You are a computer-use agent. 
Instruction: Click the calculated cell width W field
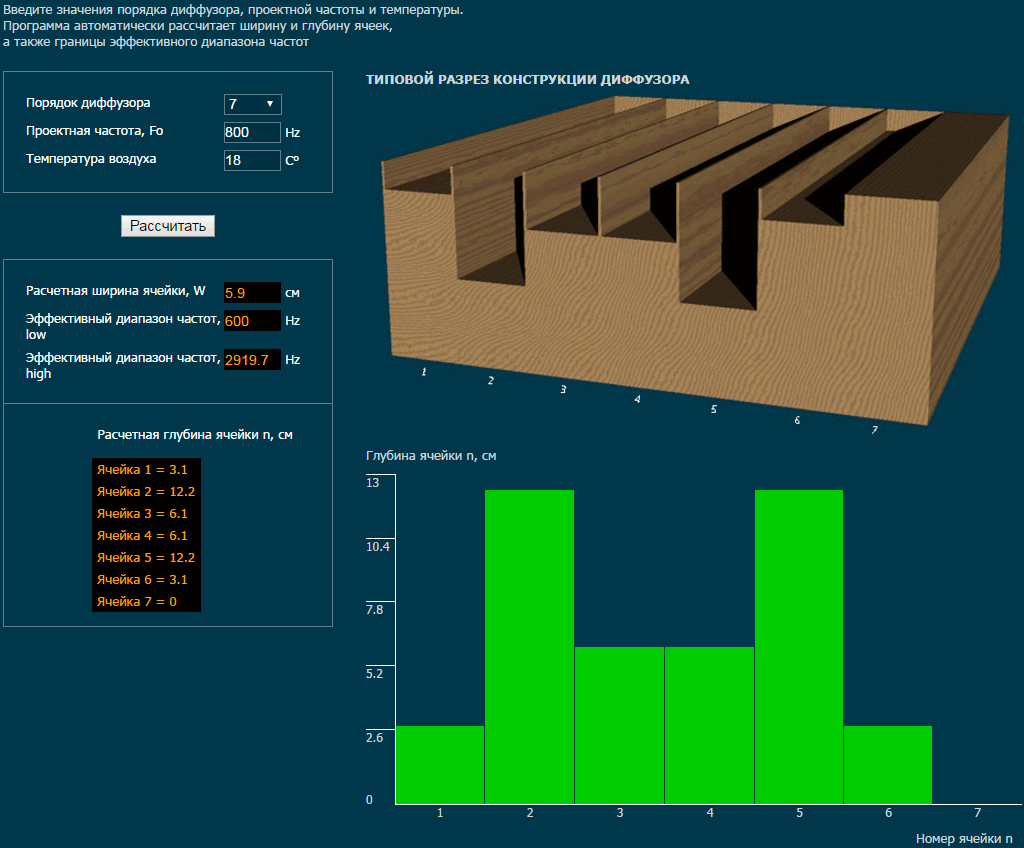tap(252, 293)
